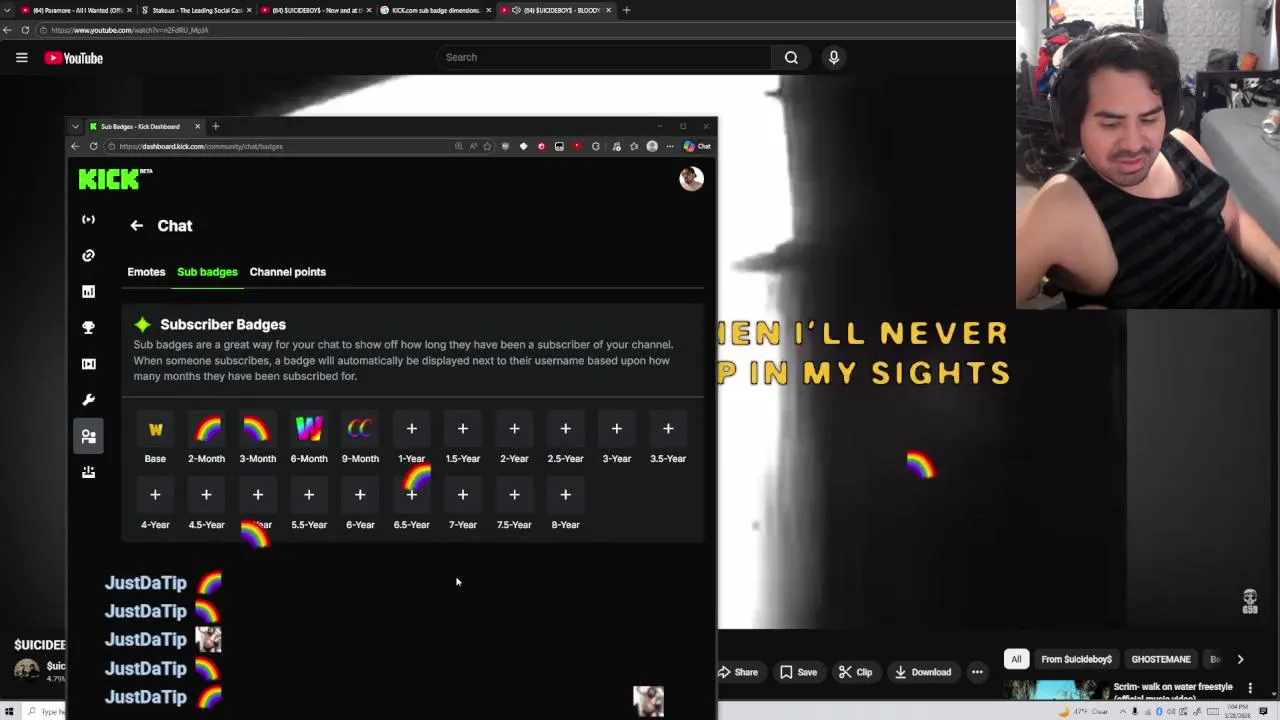Bookmark the Kick dashboard page with star icon
The width and height of the screenshot is (1280, 720).
pyautogui.click(x=487, y=146)
